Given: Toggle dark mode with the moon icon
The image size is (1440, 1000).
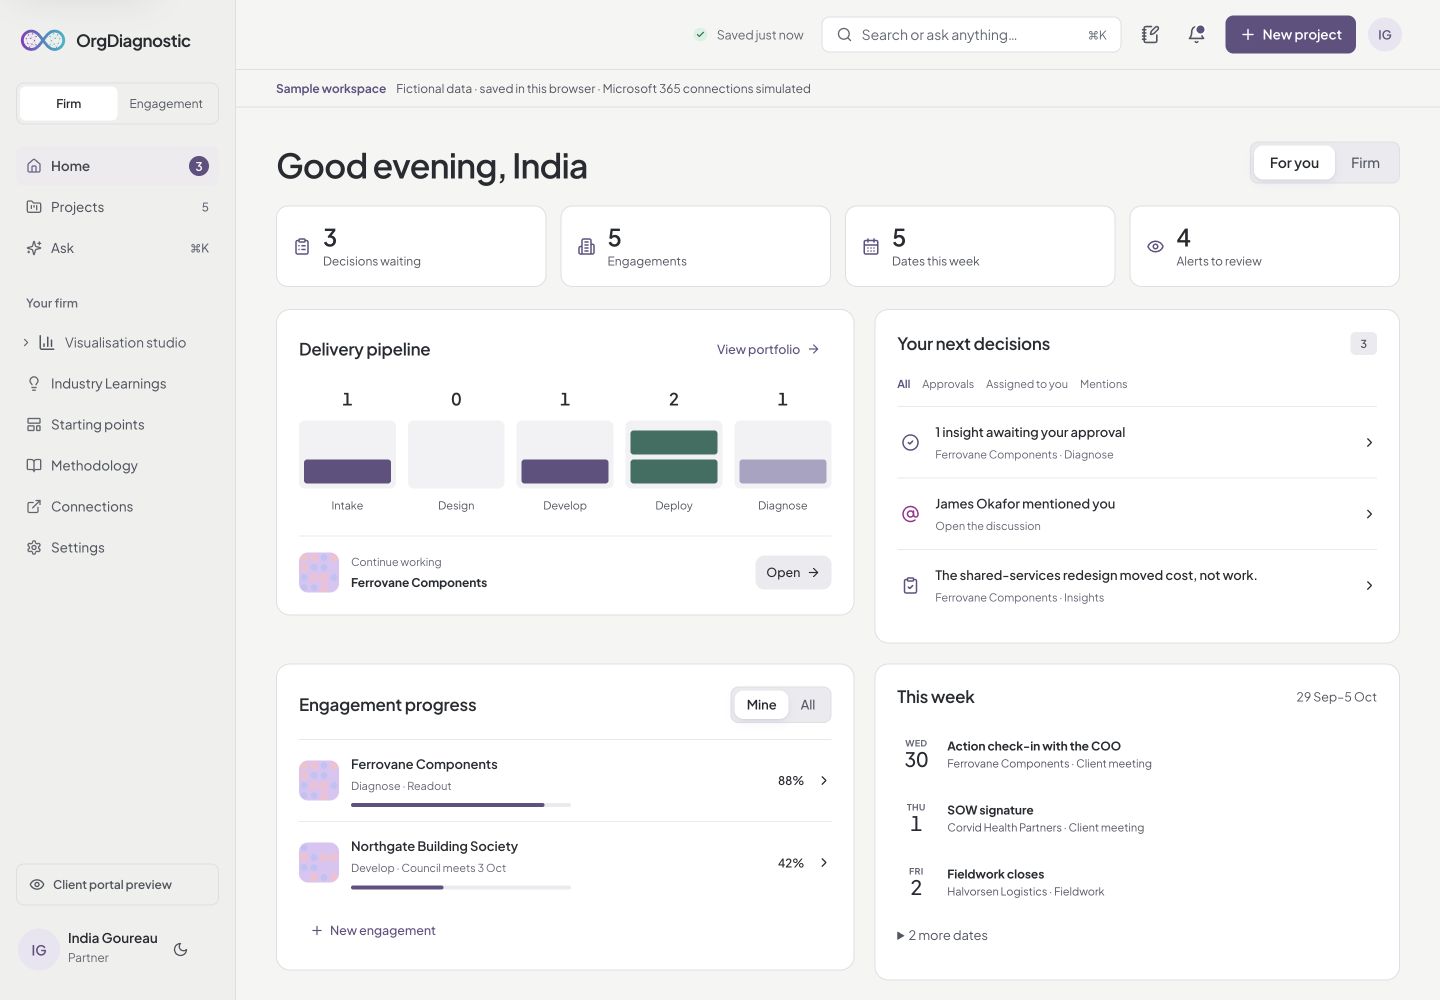Looking at the screenshot, I should coord(181,949).
